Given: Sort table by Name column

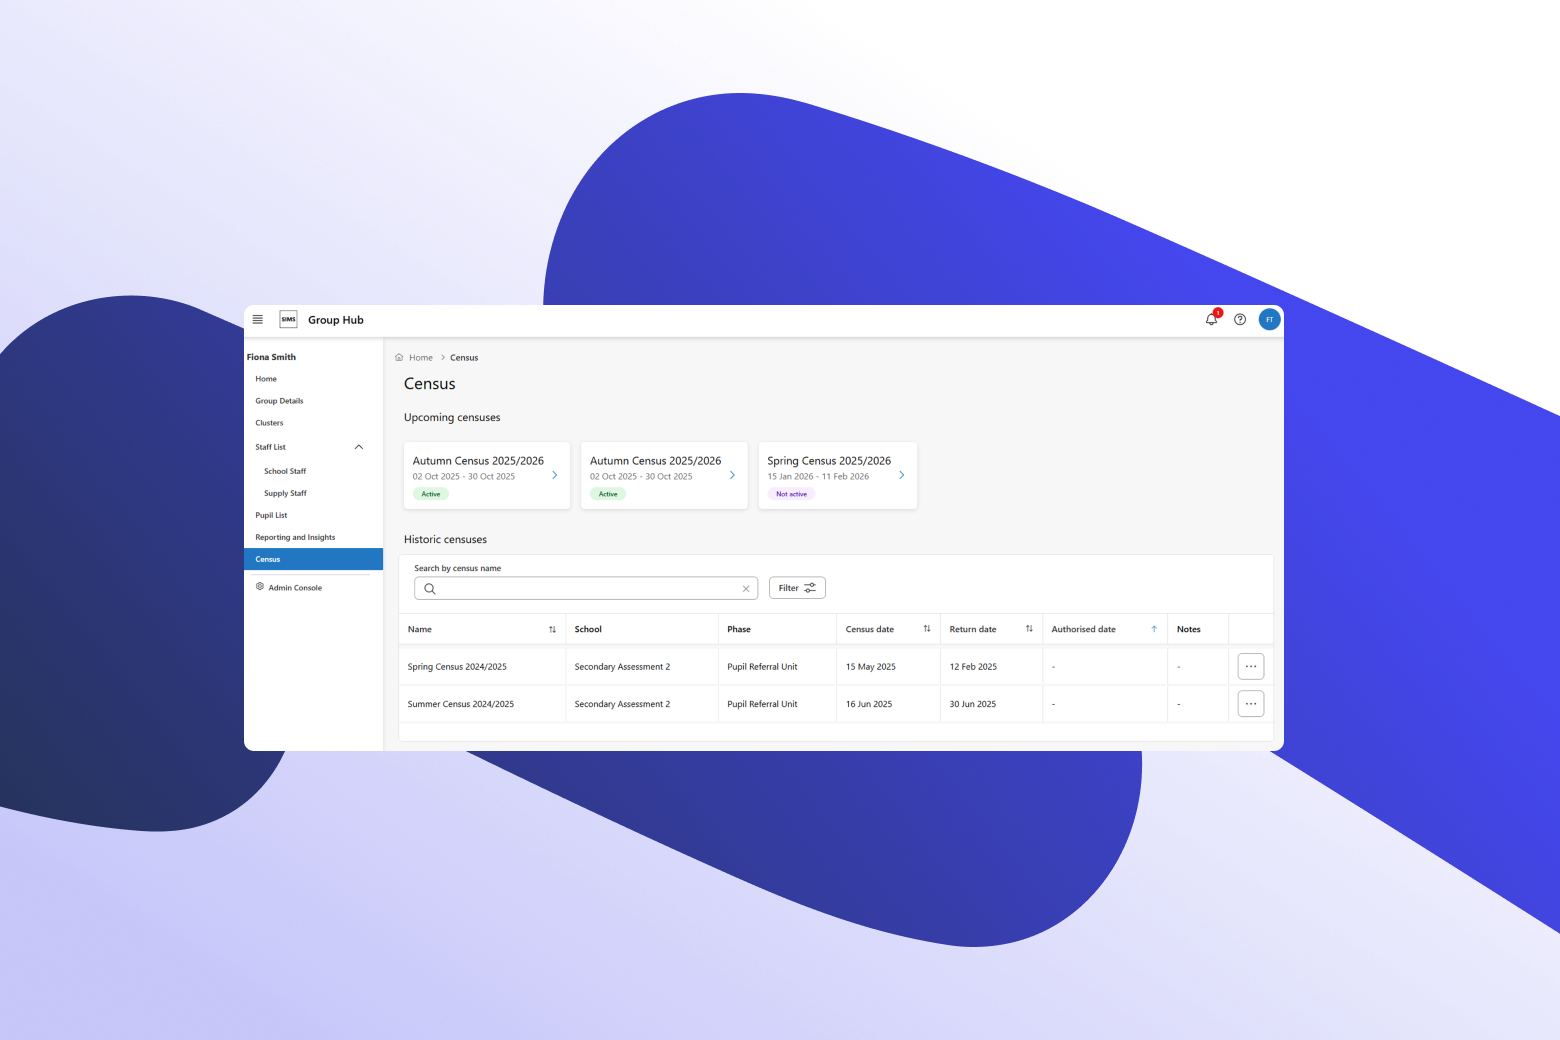Looking at the screenshot, I should coord(552,630).
